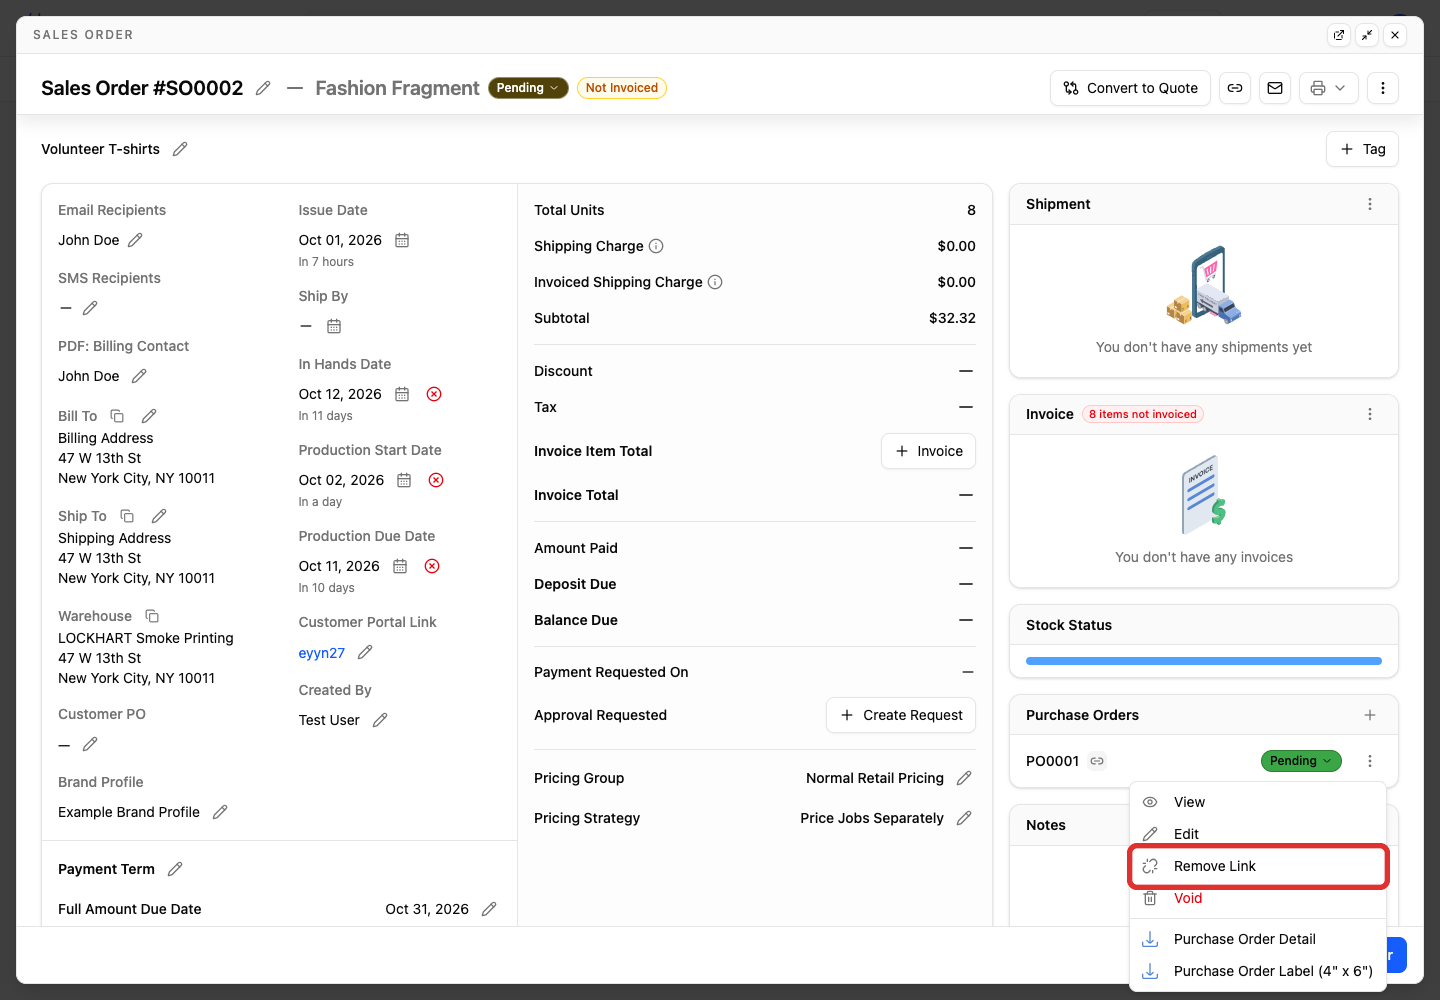Screen dimensions: 1440x1000
Task: Email the sales order envelope icon
Action: (x=1275, y=88)
